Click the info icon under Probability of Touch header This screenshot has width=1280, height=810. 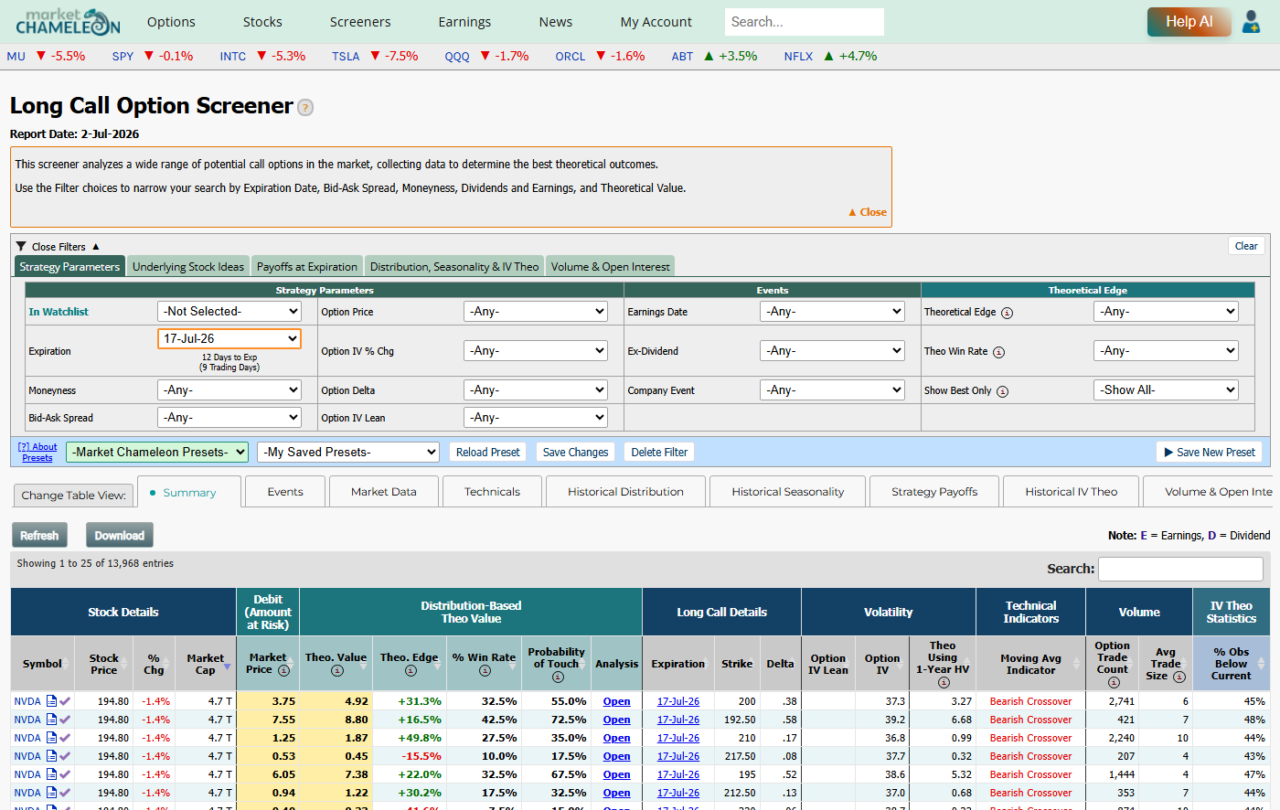pyautogui.click(x=556, y=677)
